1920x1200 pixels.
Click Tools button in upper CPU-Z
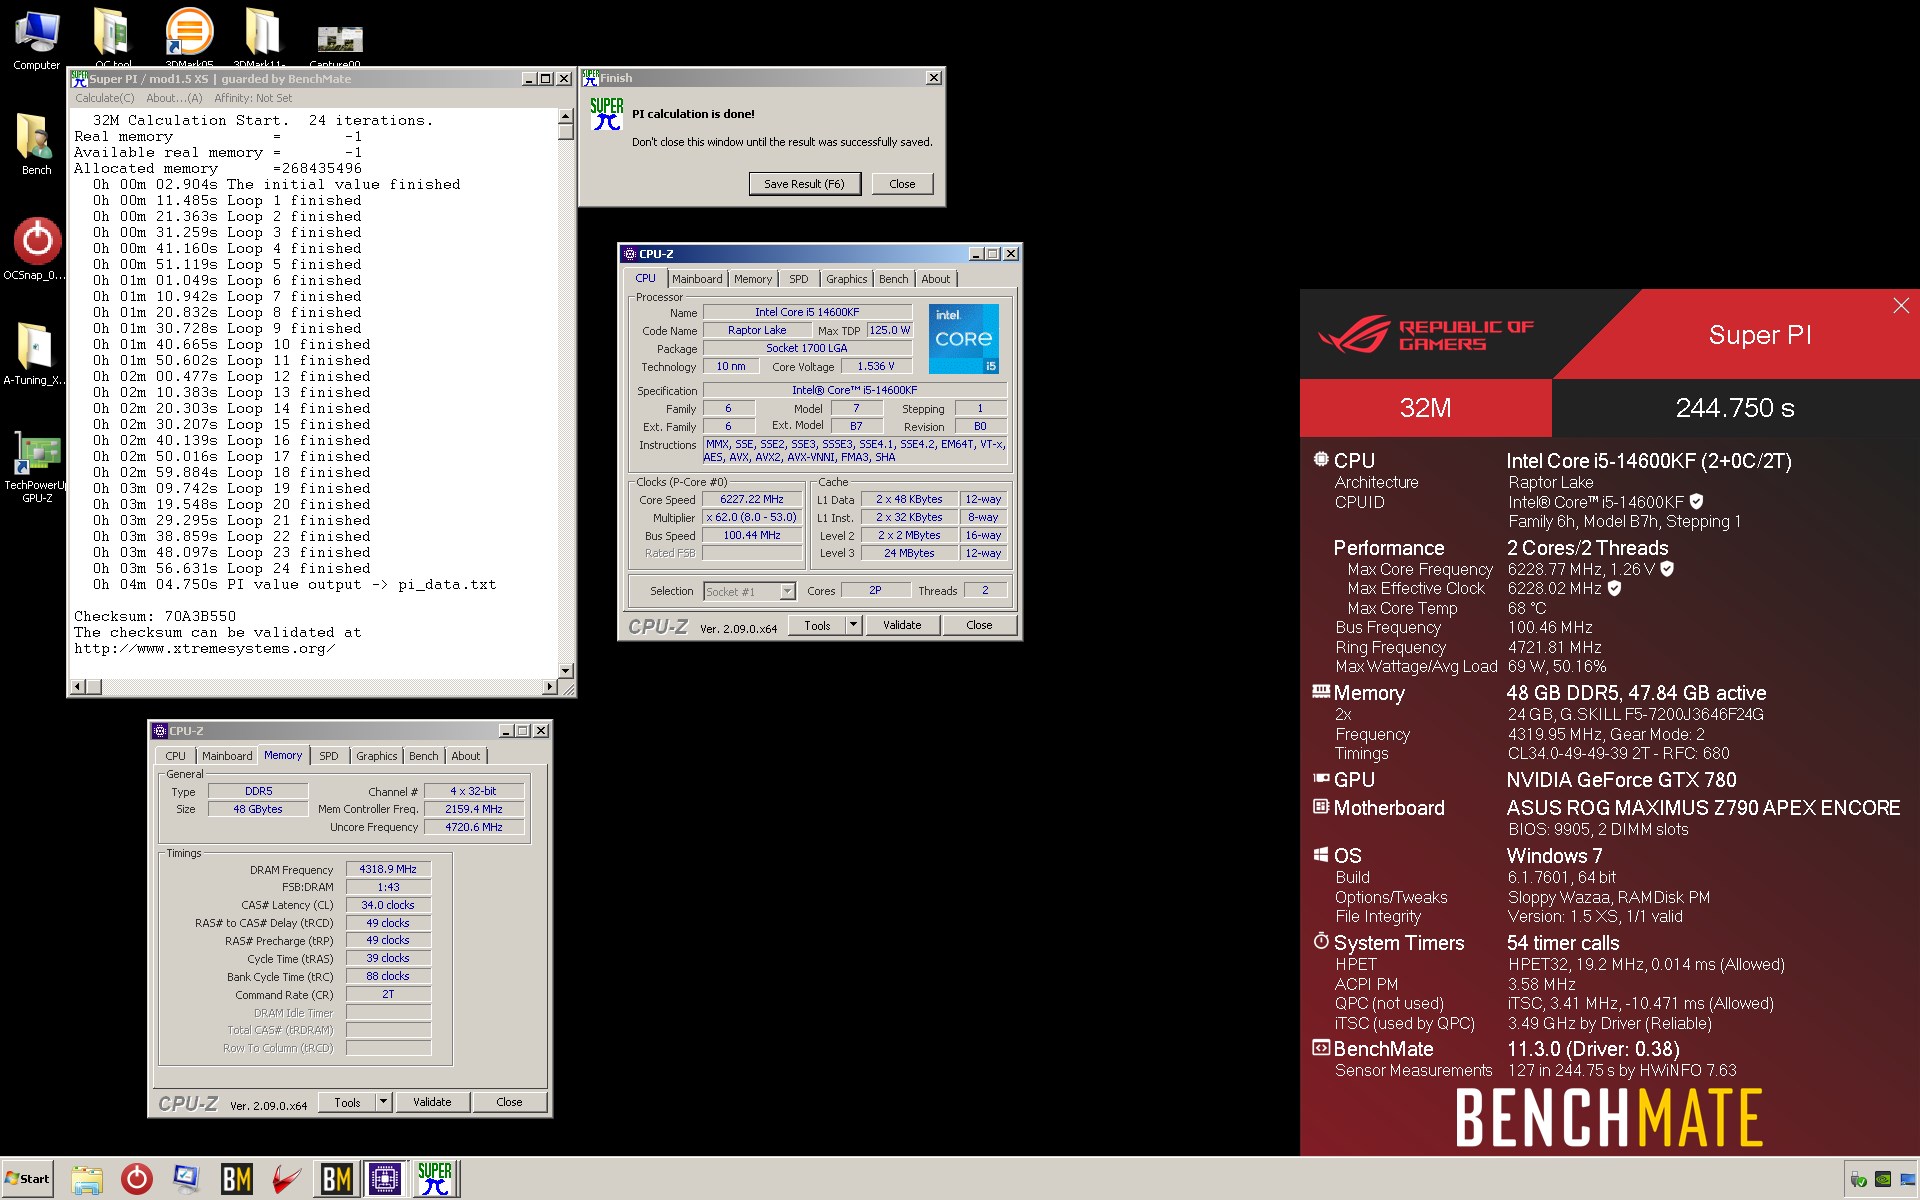point(817,625)
